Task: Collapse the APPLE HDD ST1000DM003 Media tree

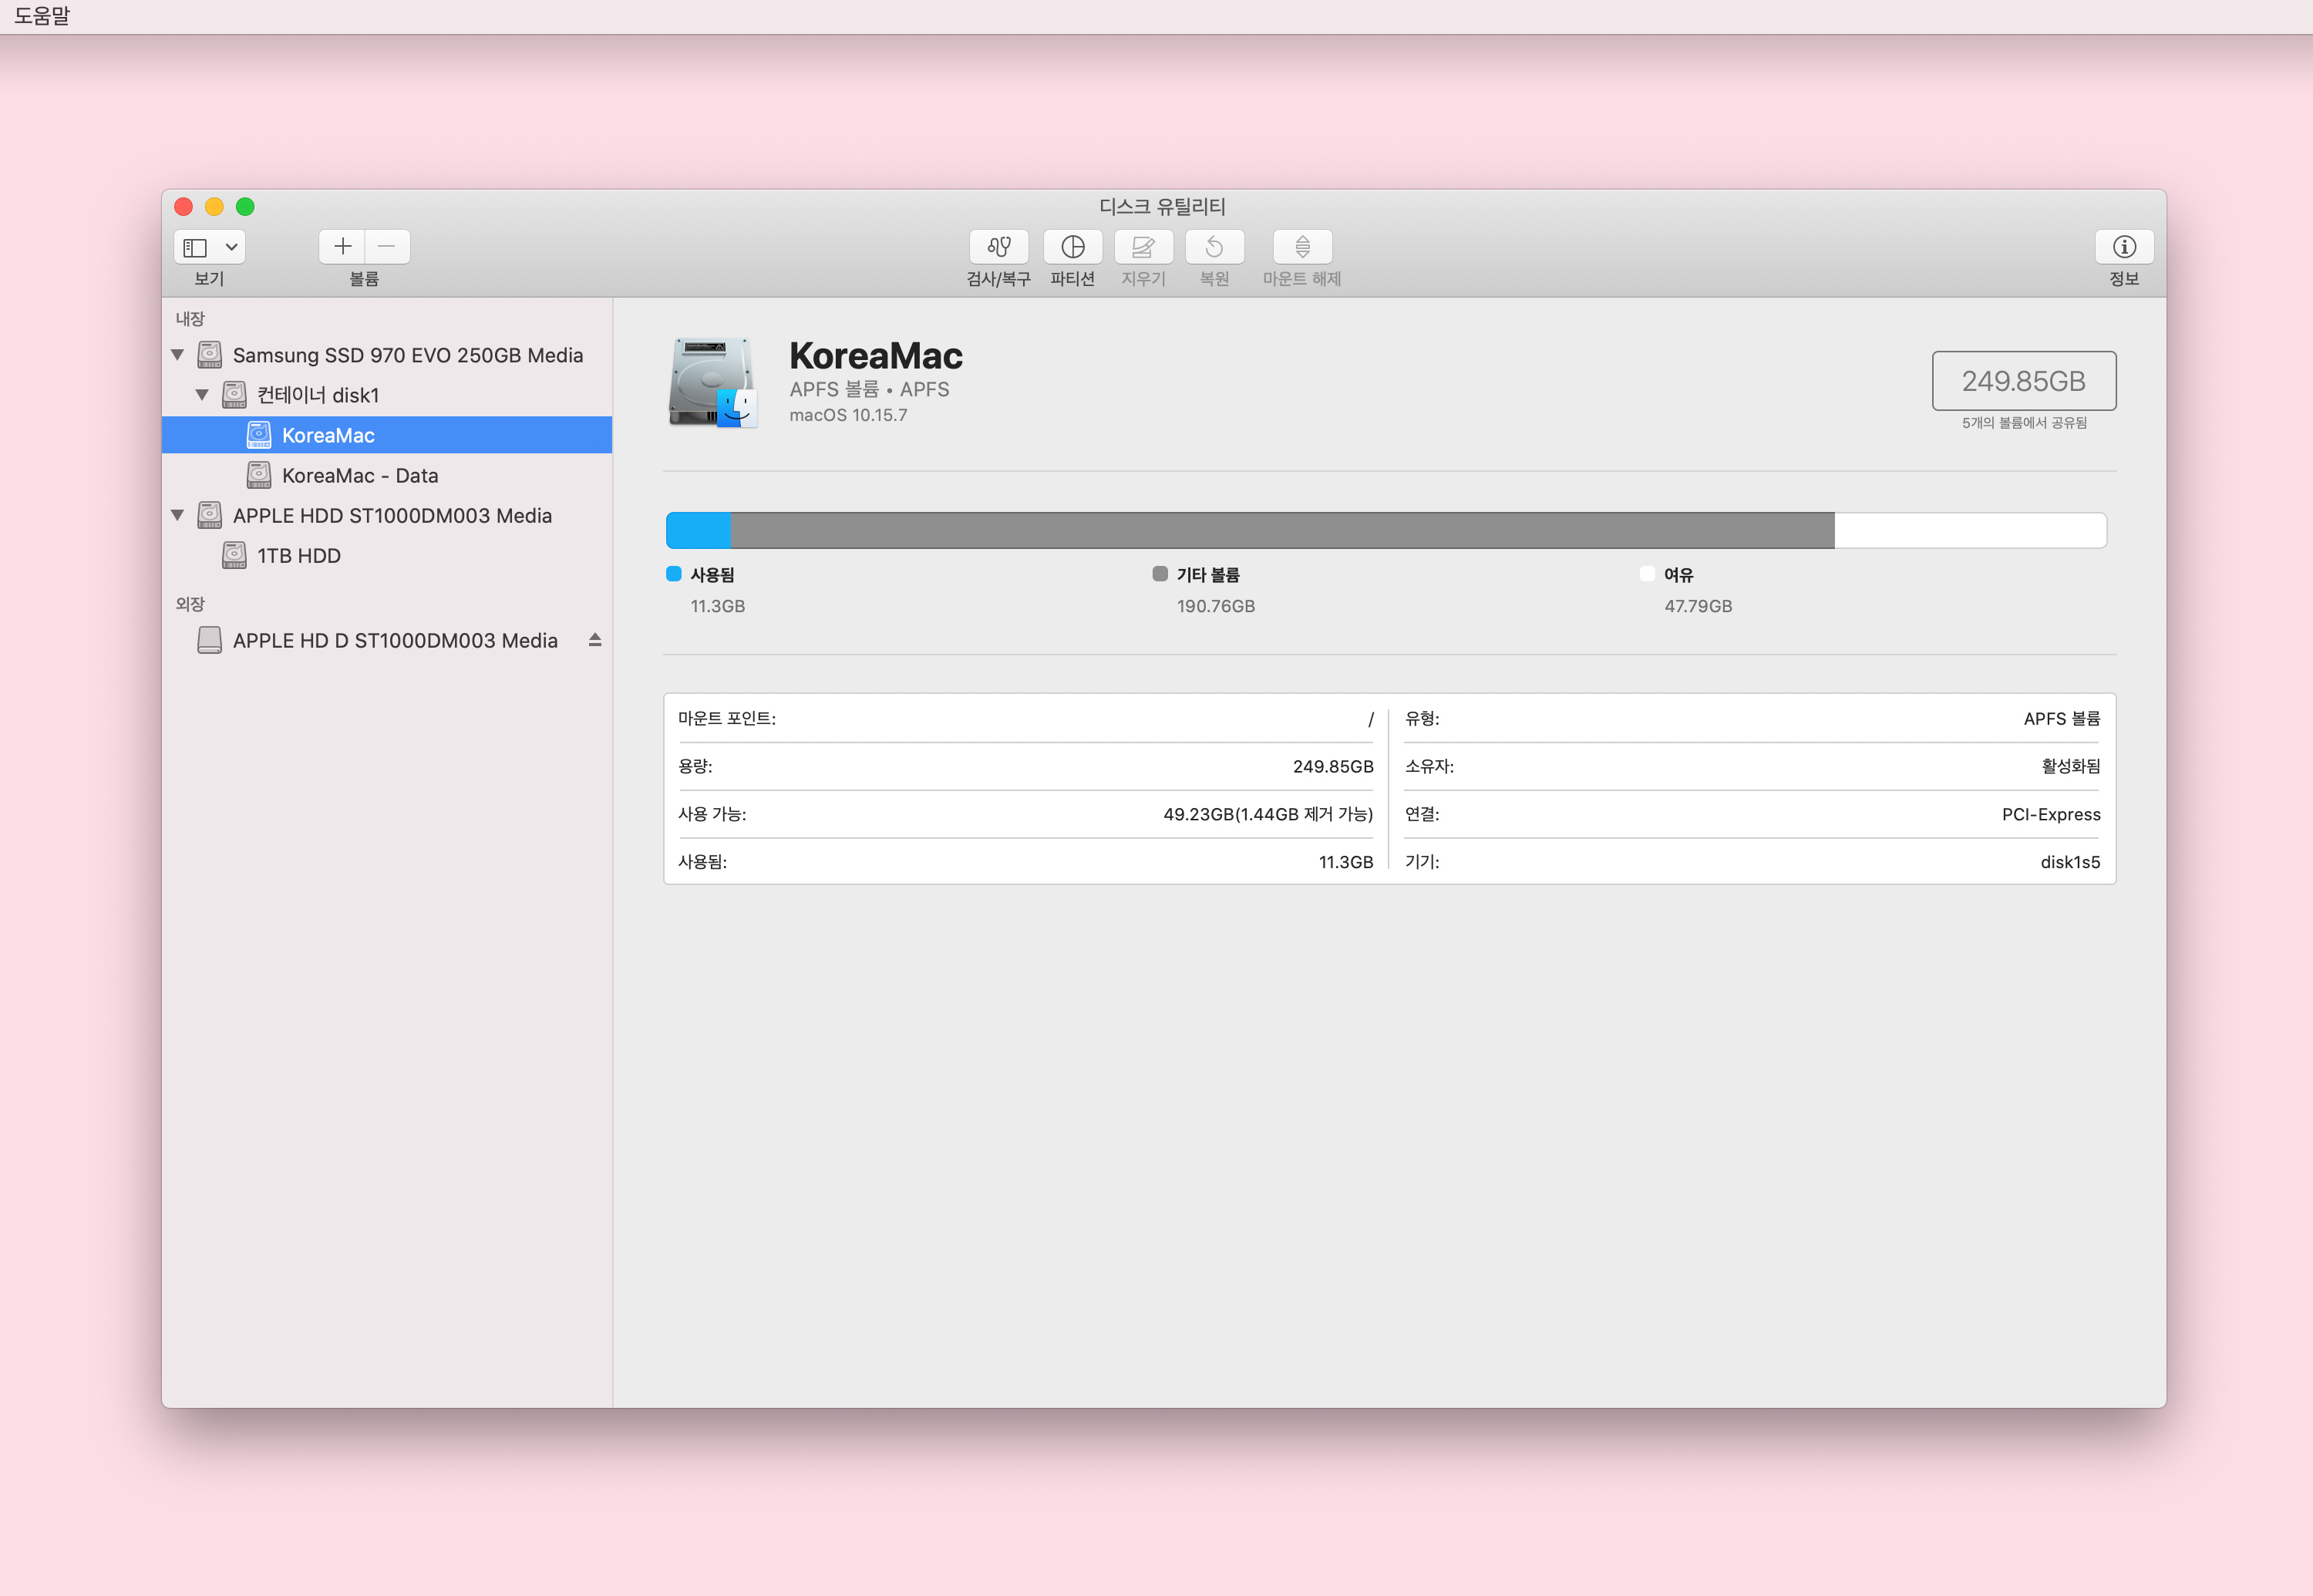Action: tap(178, 516)
